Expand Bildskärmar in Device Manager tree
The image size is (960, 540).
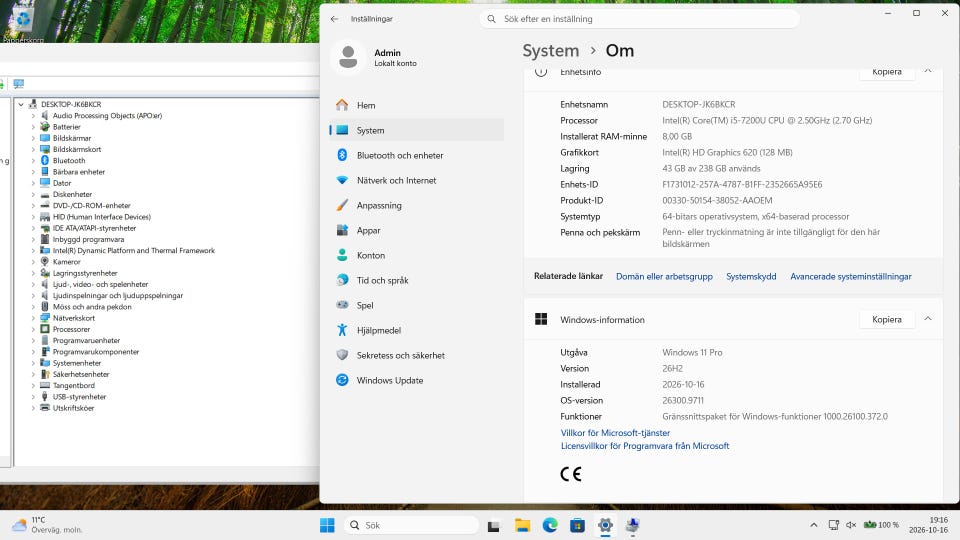(33, 138)
